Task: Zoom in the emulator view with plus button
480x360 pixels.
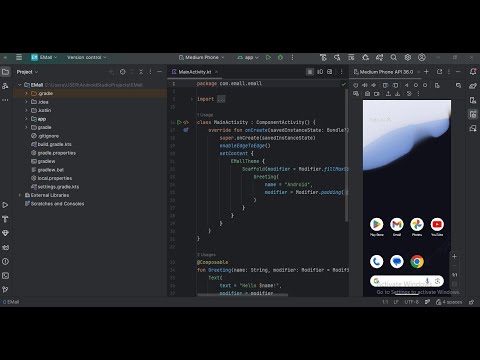Action: coord(454,256)
